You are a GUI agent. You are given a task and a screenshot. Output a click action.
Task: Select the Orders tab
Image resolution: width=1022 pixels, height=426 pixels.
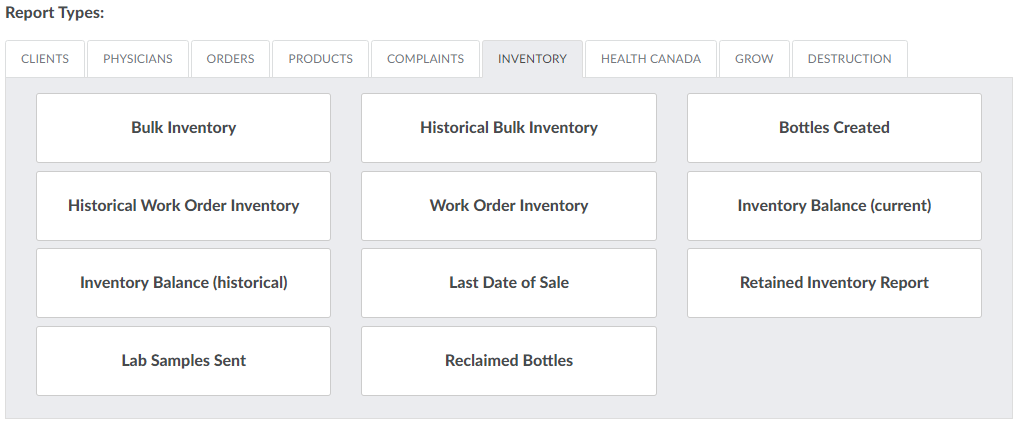point(231,59)
